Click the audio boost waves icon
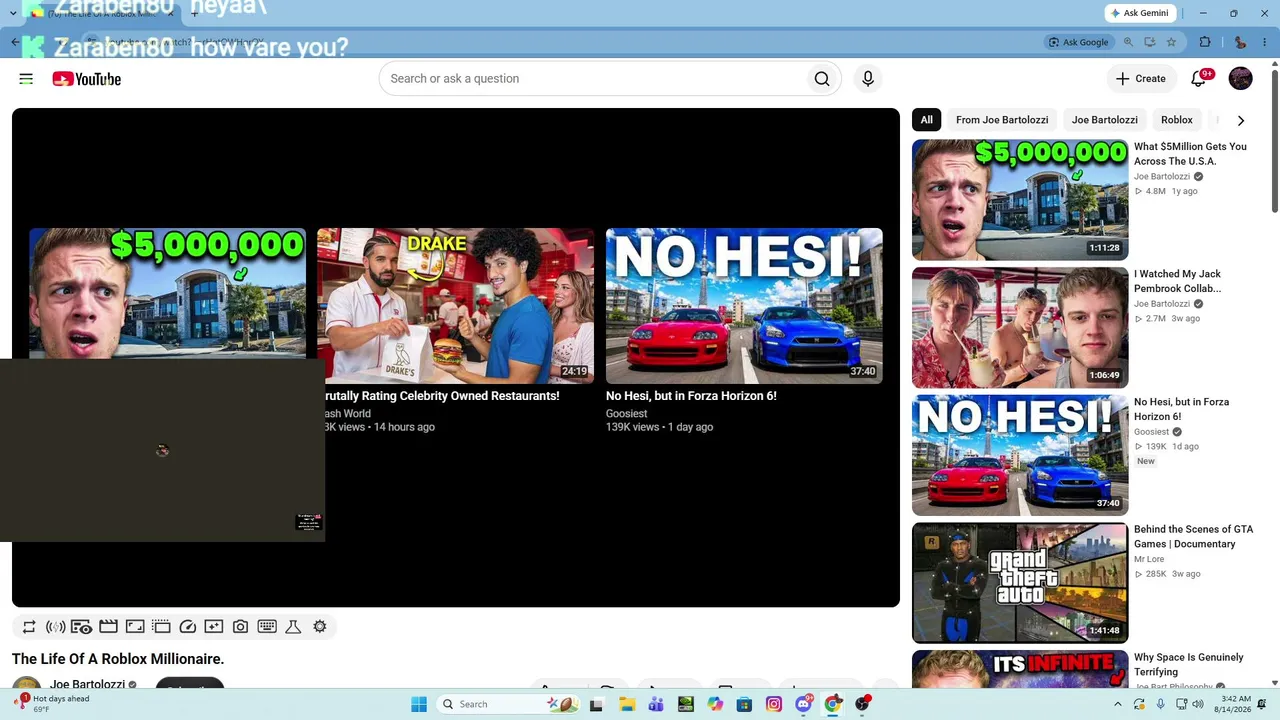 tap(56, 627)
